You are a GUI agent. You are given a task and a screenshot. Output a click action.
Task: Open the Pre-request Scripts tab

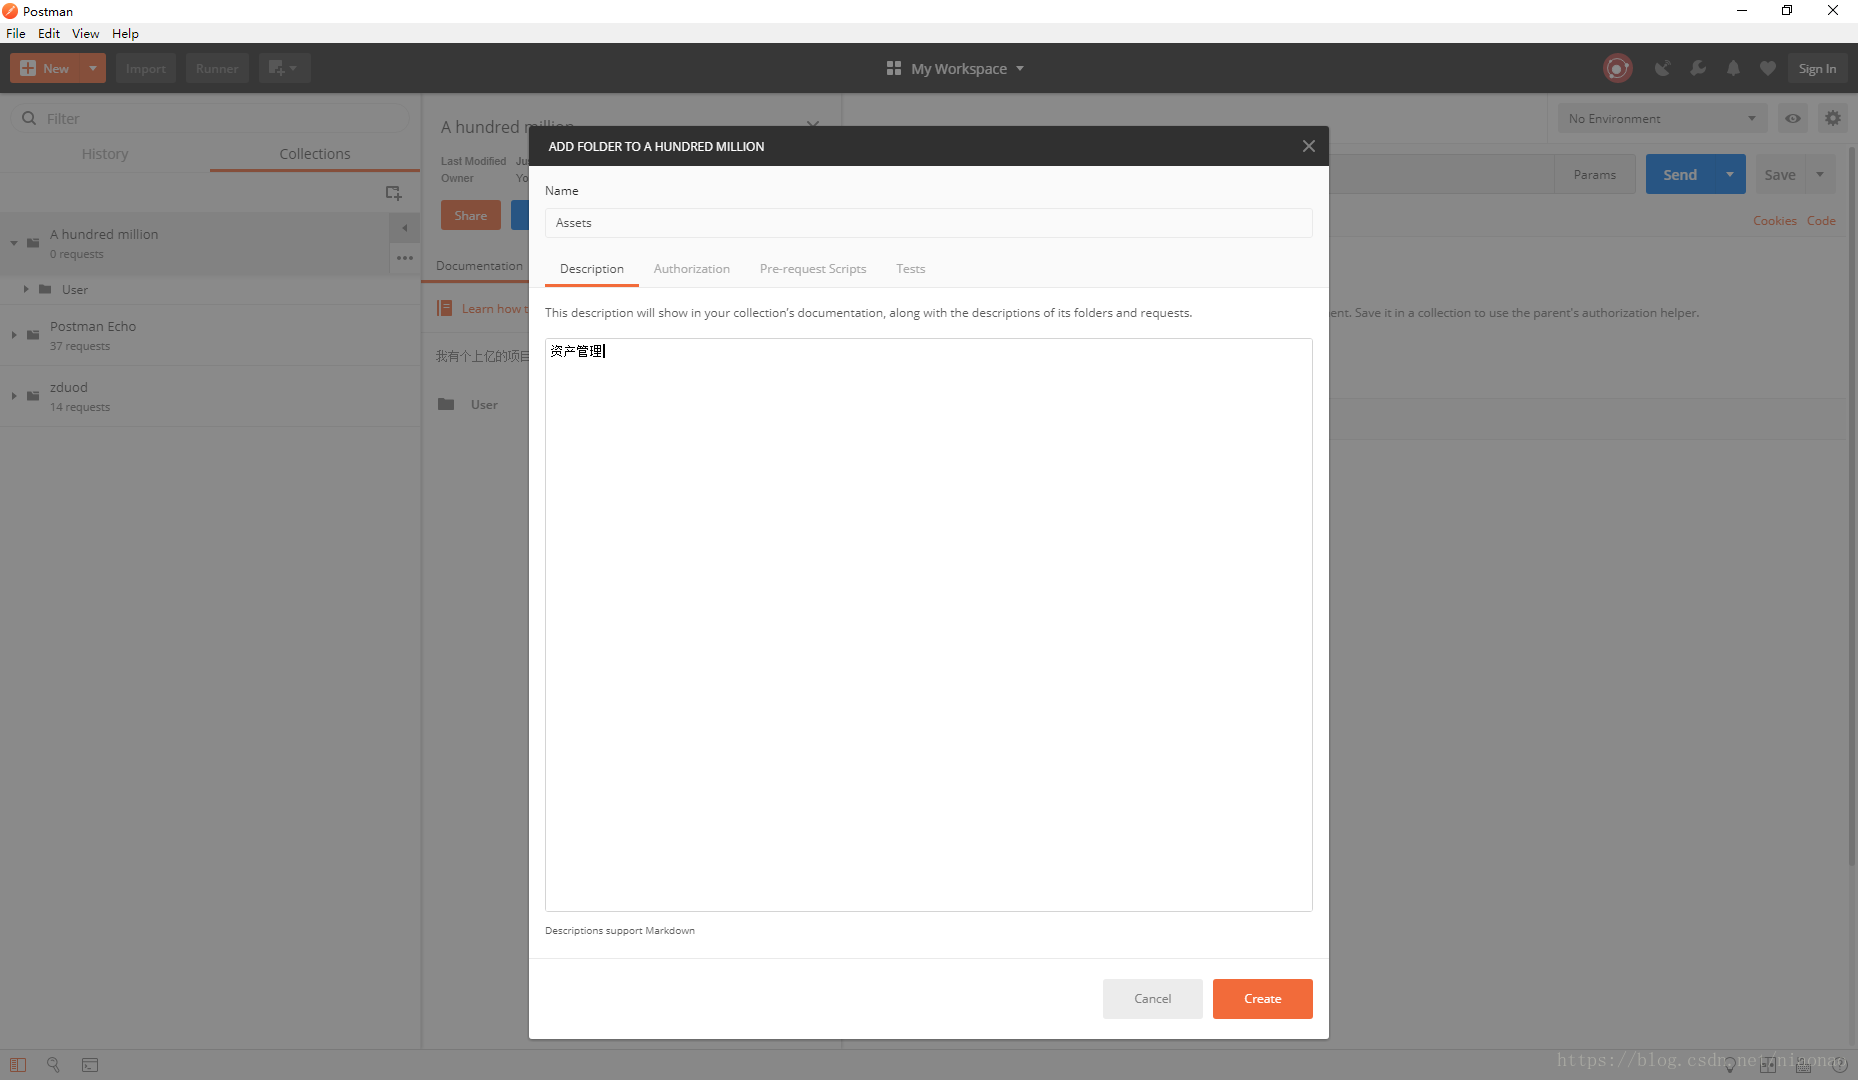click(813, 269)
